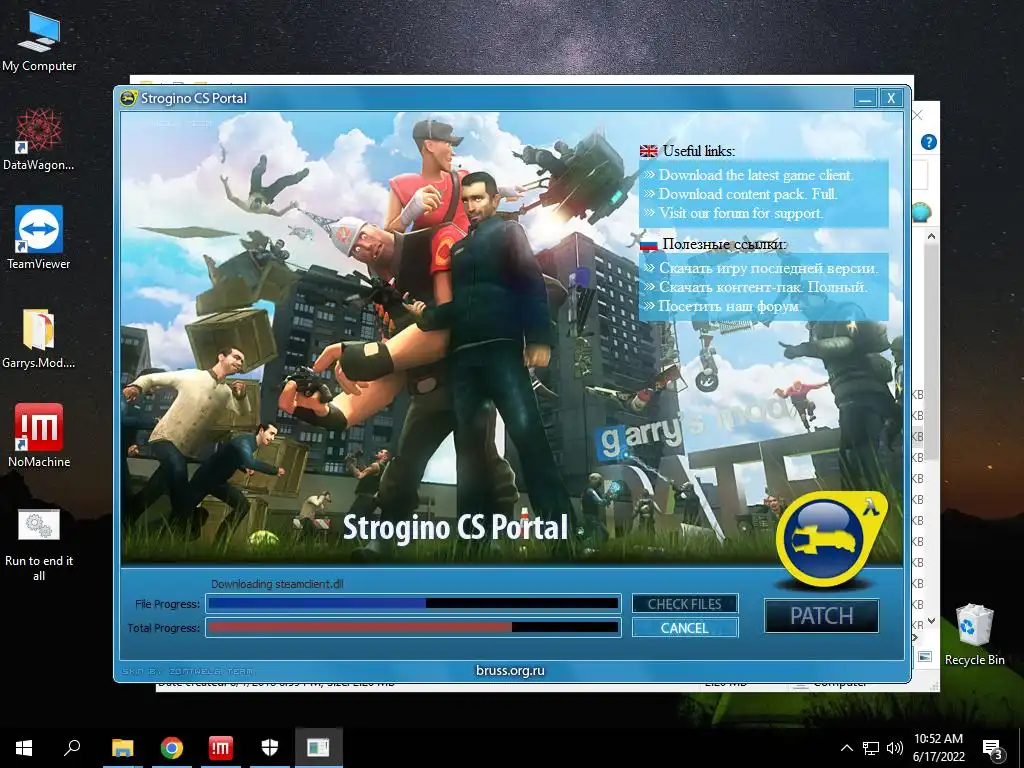The image size is (1024, 768).
Task: Cancel the current download
Action: pos(684,628)
